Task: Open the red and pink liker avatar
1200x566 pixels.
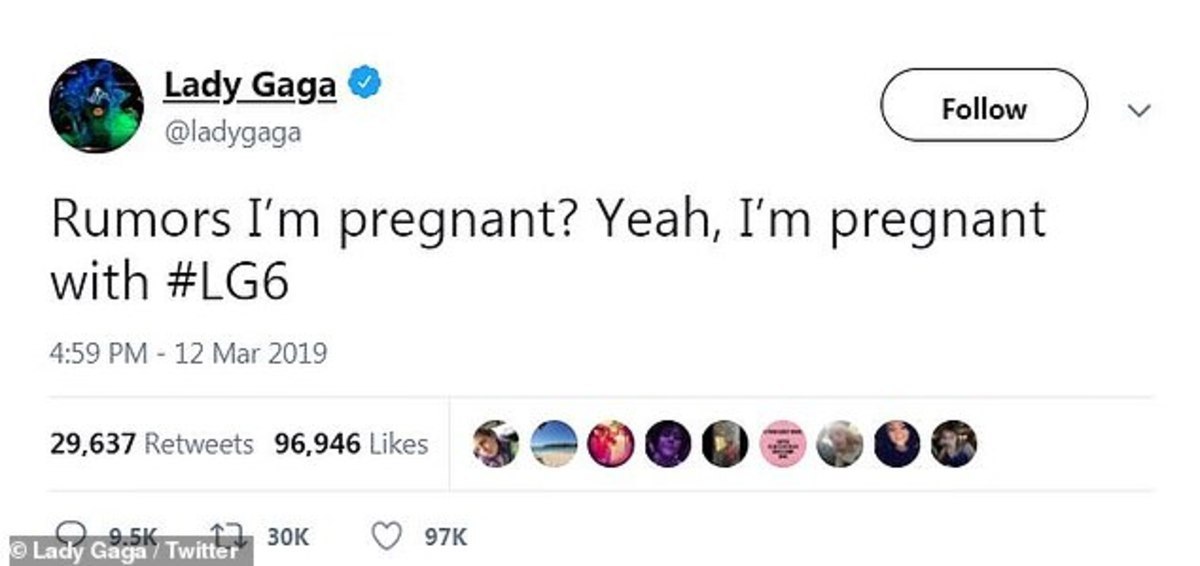Action: click(x=610, y=443)
